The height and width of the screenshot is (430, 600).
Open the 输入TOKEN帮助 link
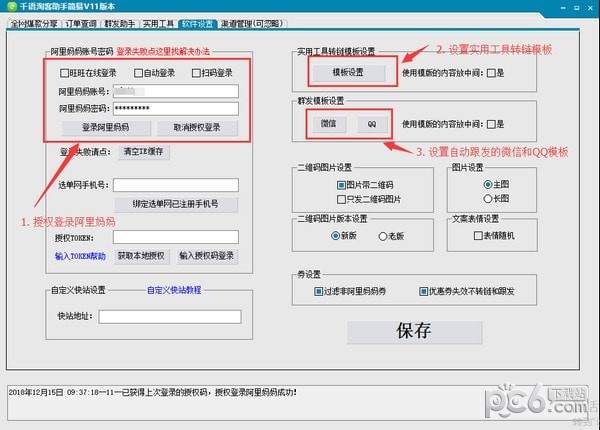tap(81, 256)
